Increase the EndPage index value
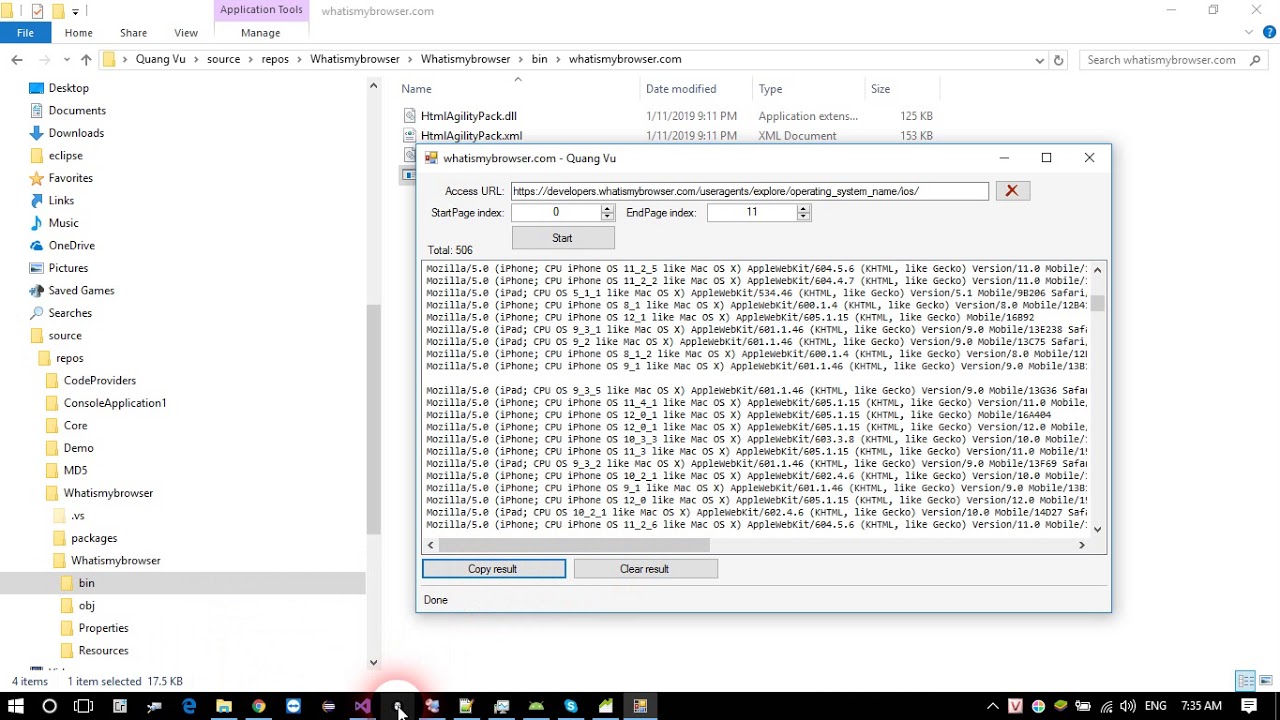 coord(803,208)
